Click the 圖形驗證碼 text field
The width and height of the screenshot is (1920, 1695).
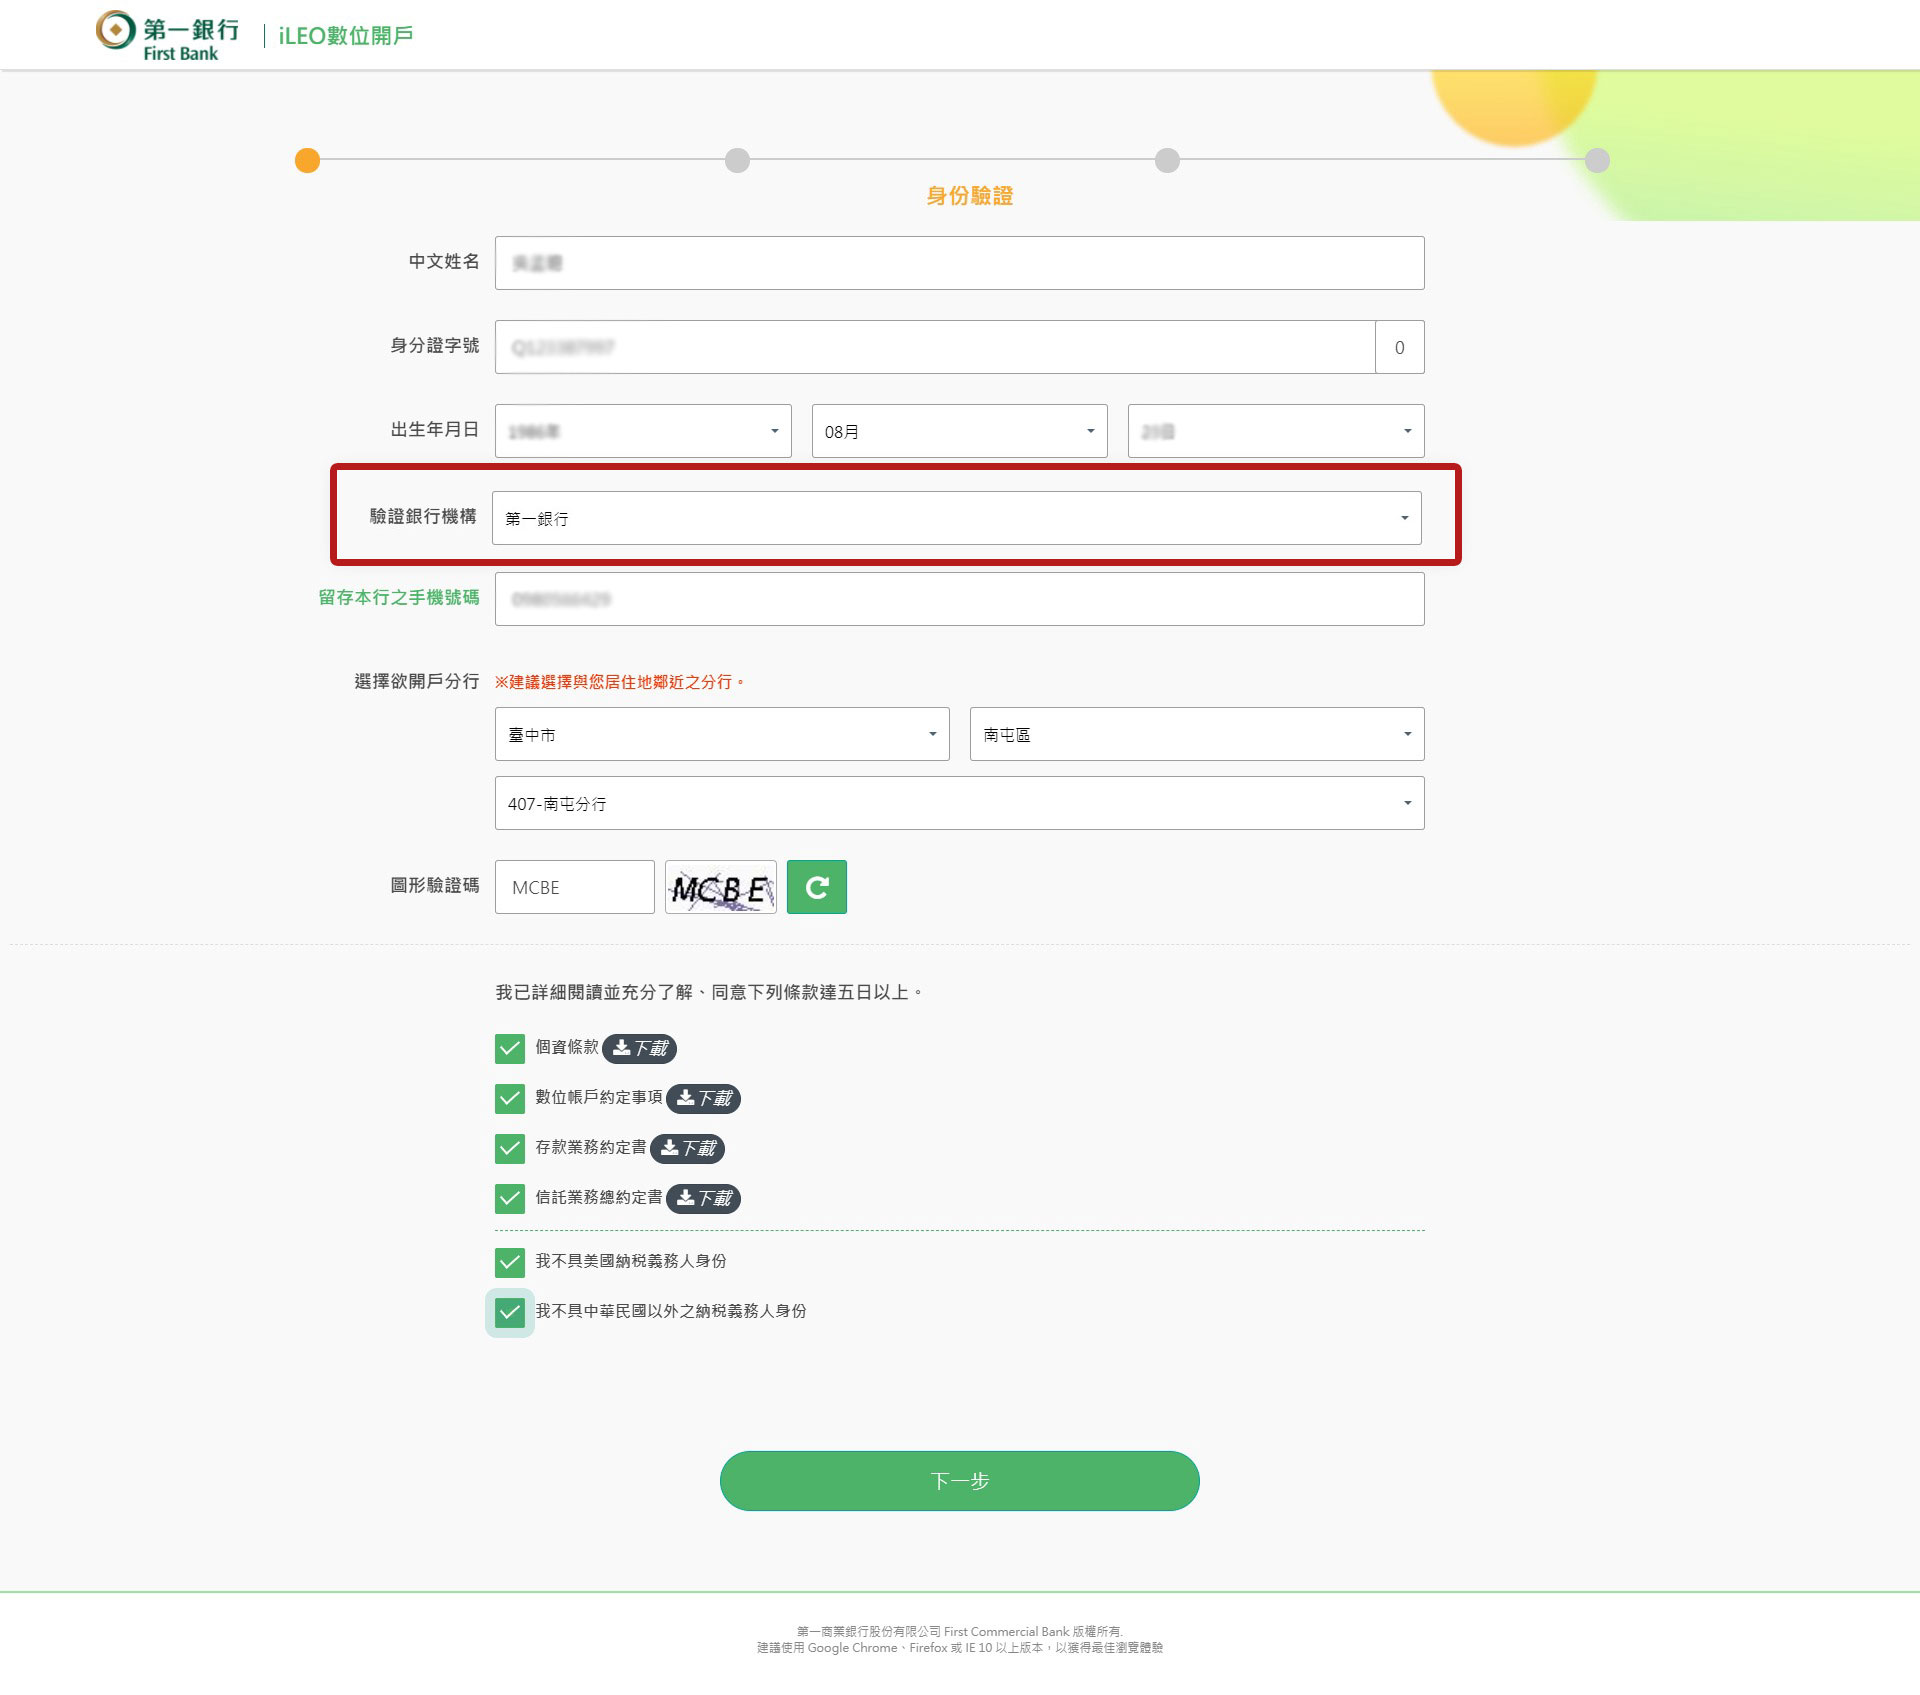pos(574,887)
